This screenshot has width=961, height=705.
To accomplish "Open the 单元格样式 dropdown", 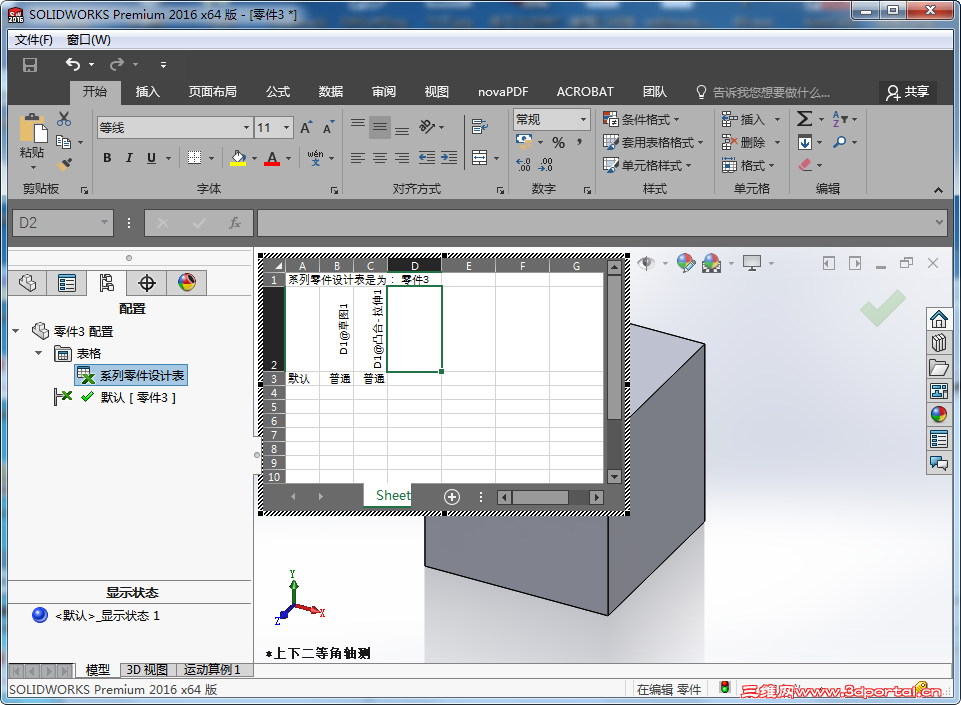I will [648, 165].
